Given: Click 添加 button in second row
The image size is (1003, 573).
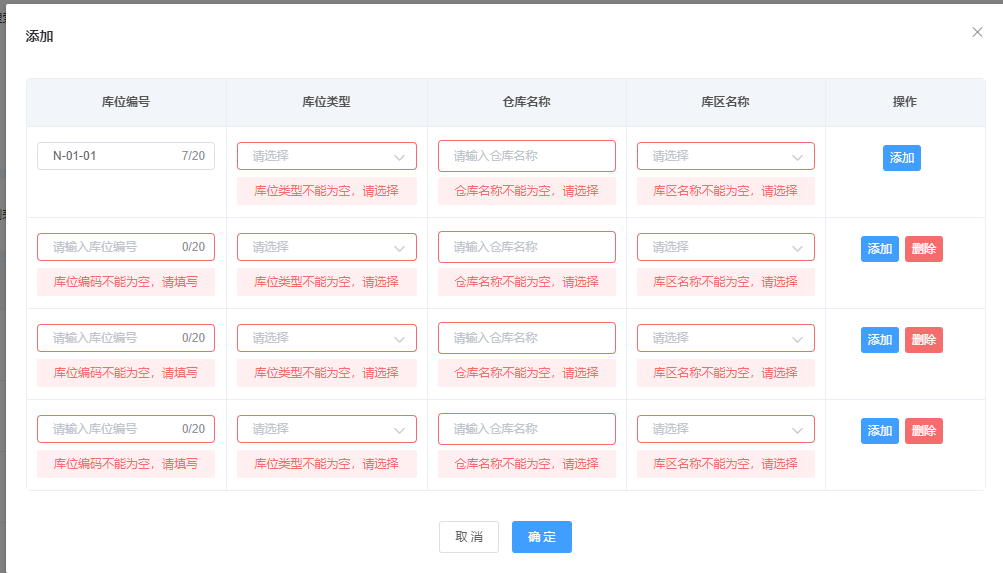Looking at the screenshot, I should pos(880,249).
